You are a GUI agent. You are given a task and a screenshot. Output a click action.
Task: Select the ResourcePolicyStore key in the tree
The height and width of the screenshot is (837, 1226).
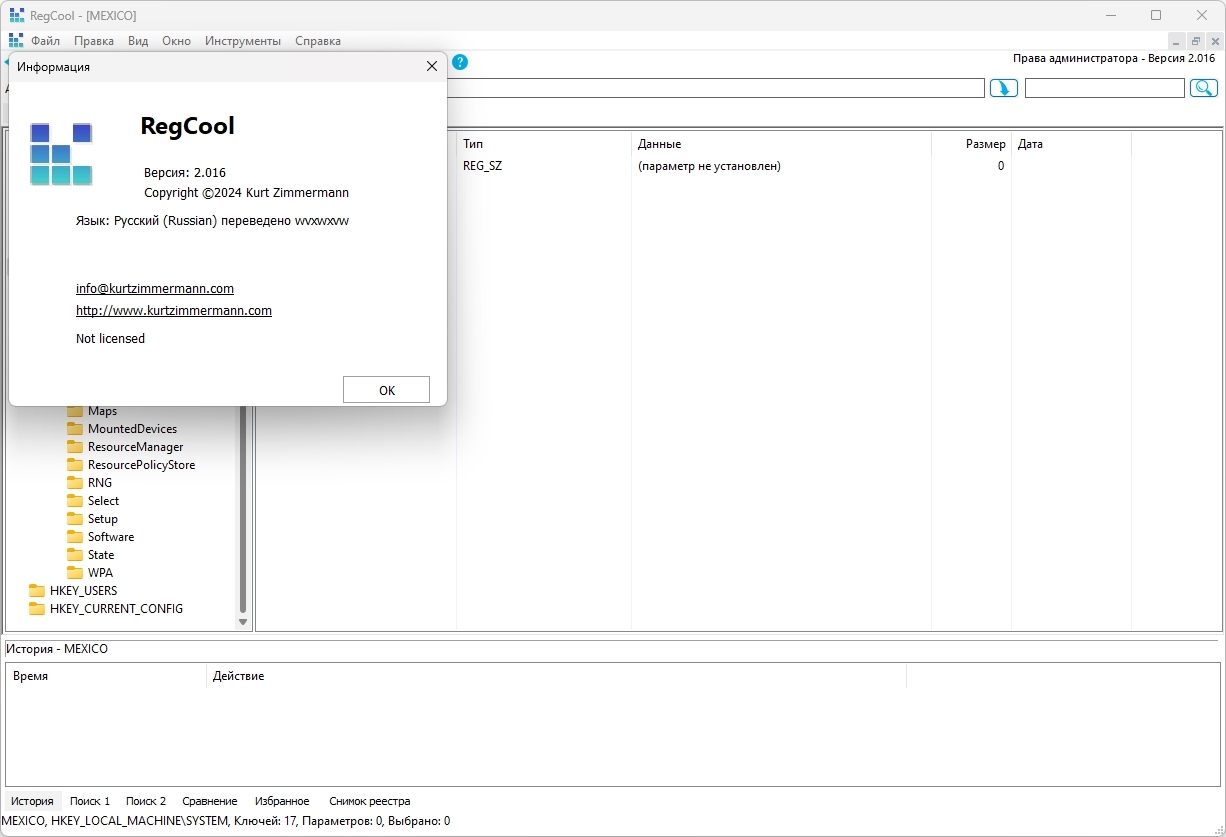[142, 465]
